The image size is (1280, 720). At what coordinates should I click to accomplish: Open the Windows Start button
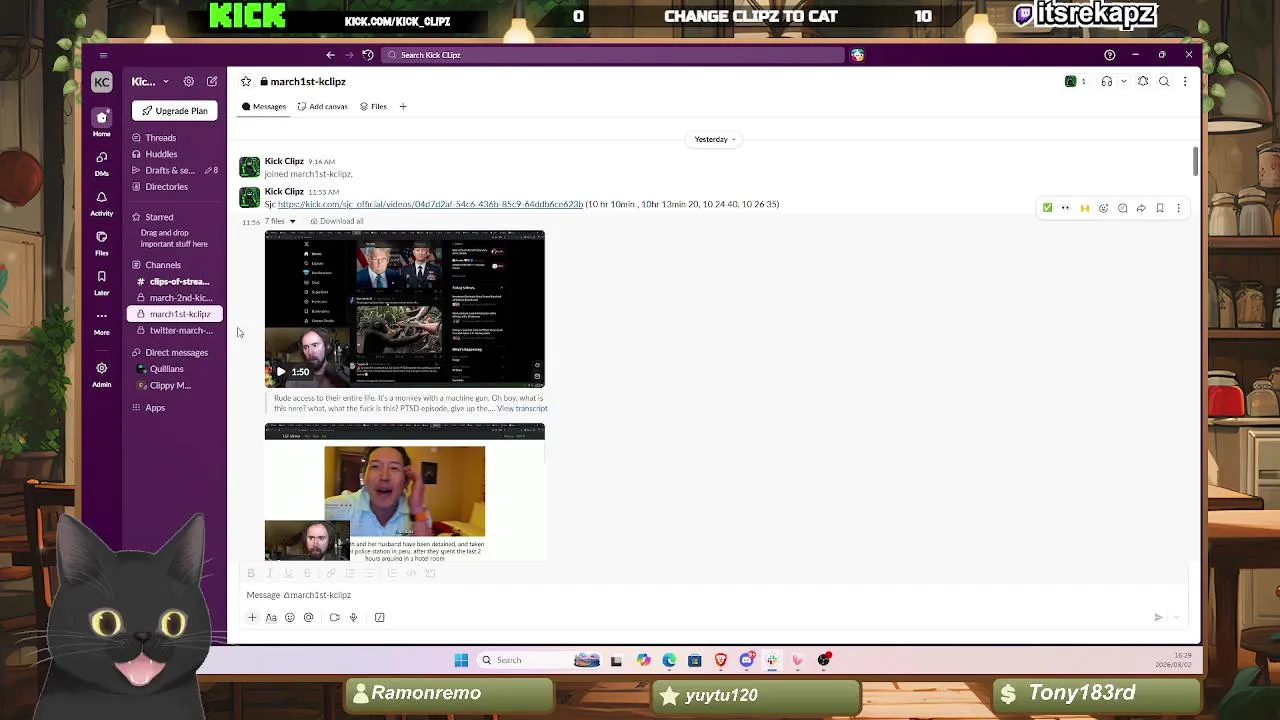click(x=461, y=660)
